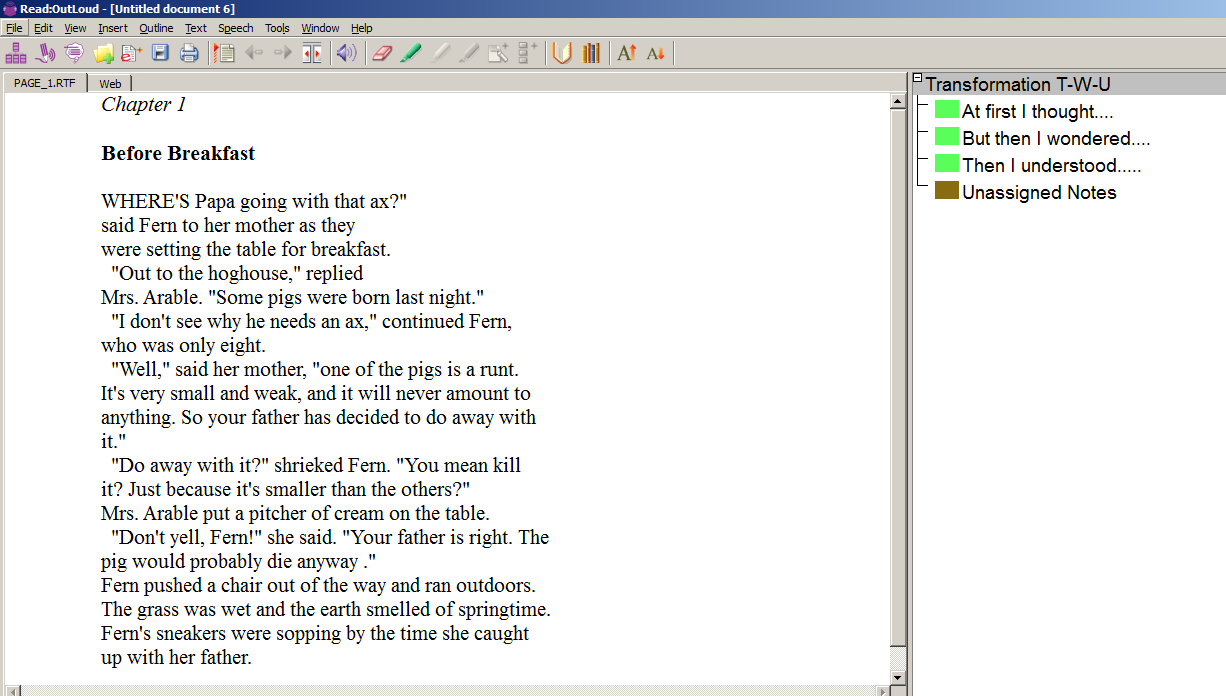The width and height of the screenshot is (1226, 696).
Task: Click the grayed add note pencil icon
Action: click(498, 53)
